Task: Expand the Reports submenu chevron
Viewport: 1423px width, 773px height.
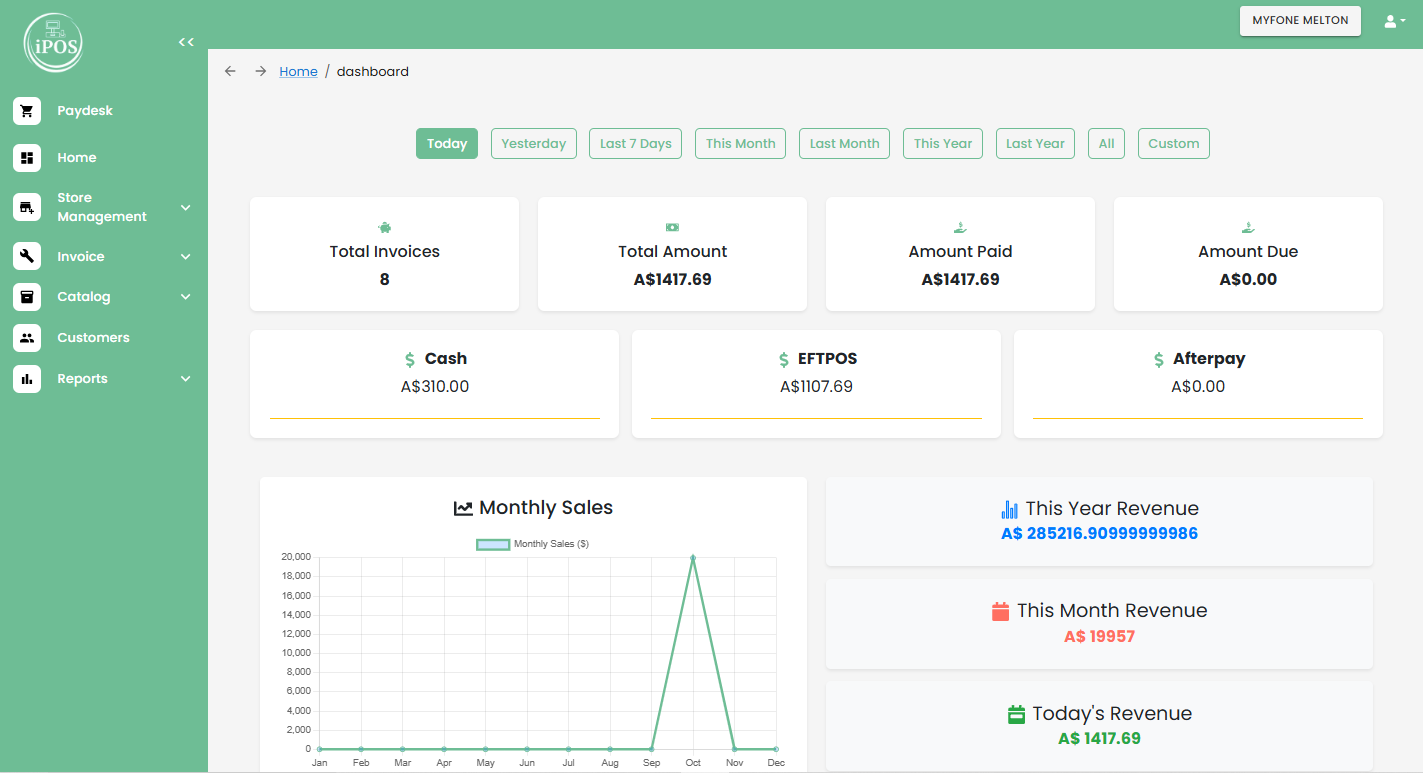Action: click(185, 379)
